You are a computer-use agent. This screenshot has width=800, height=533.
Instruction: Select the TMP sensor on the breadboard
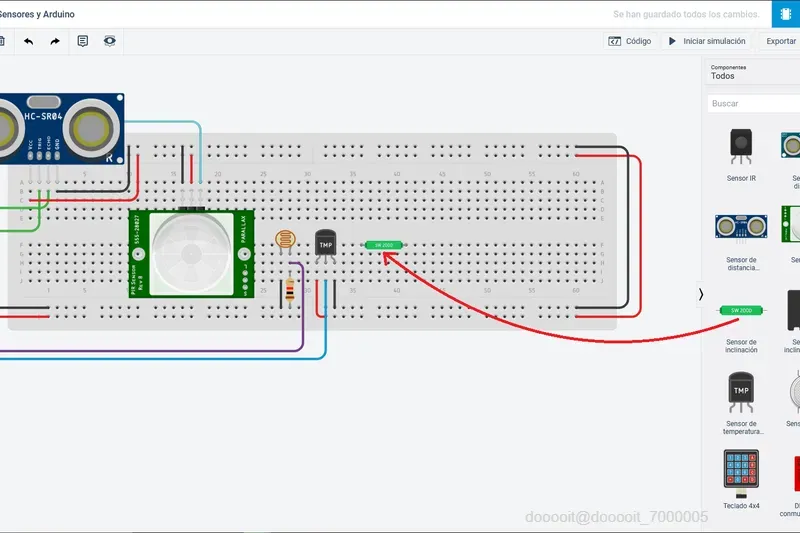click(325, 246)
